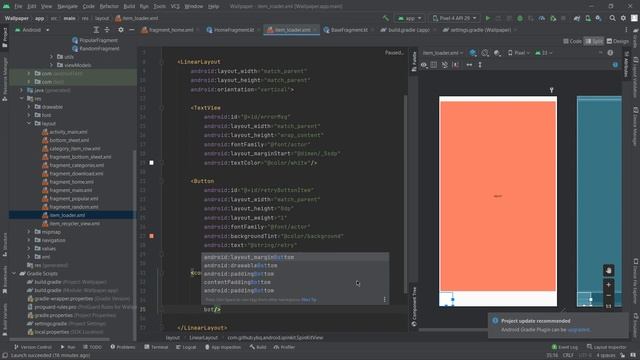The height and width of the screenshot is (360, 640).
Task: Click Collapse All icon in Project panel
Action: [107, 30]
